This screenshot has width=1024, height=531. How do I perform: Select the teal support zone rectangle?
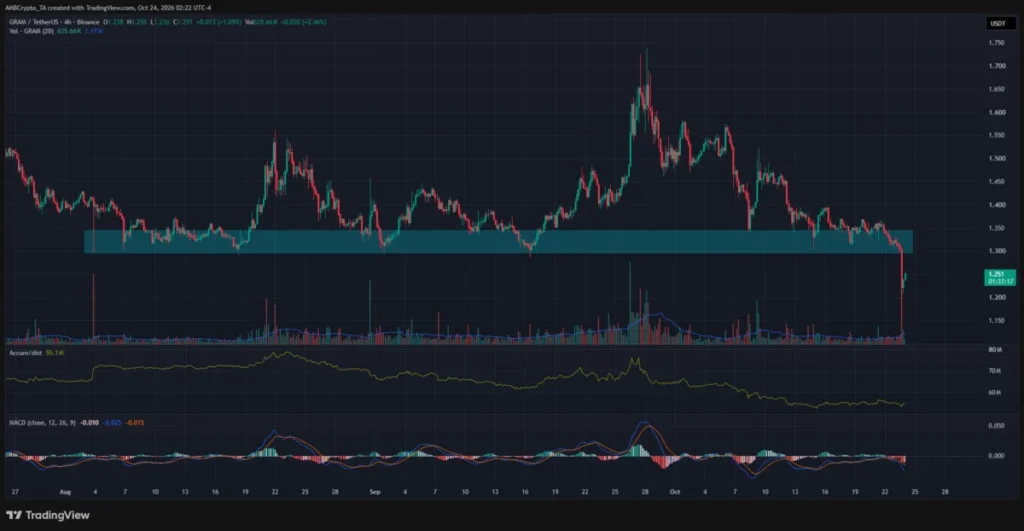498,241
